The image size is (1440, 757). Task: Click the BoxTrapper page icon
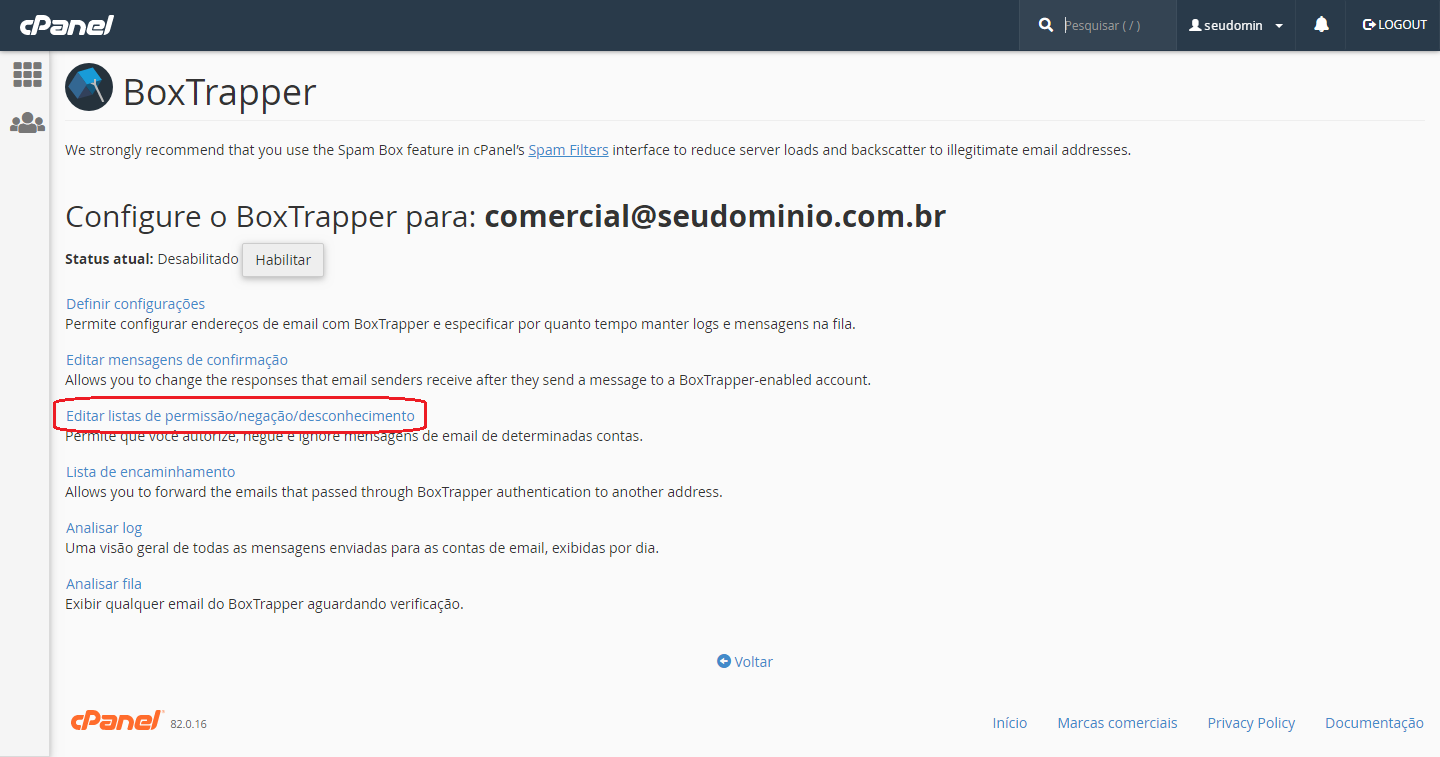(x=89, y=87)
